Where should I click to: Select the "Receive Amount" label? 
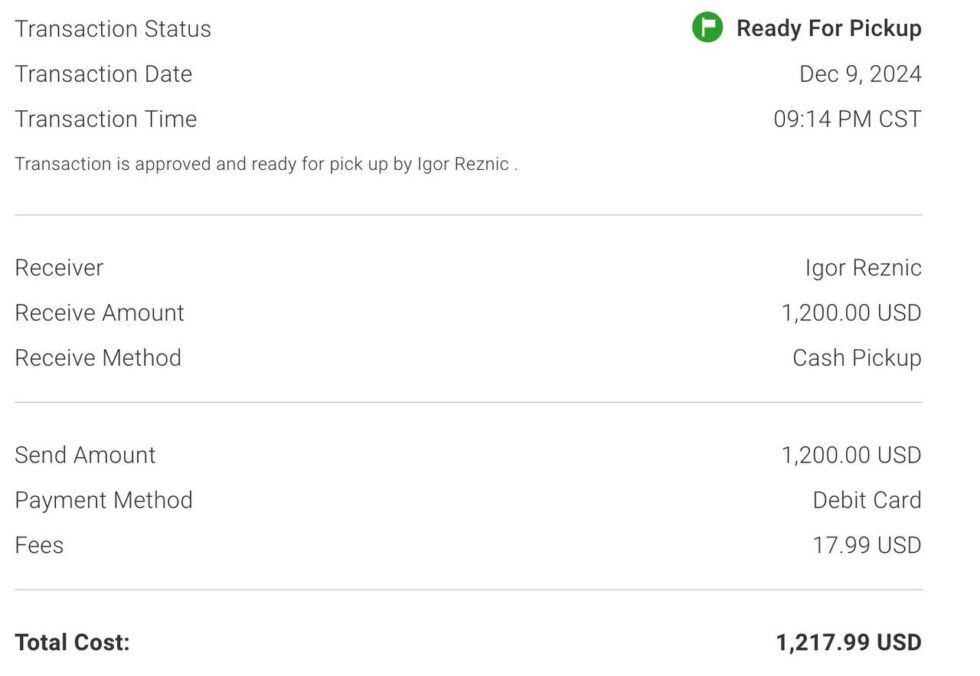100,313
